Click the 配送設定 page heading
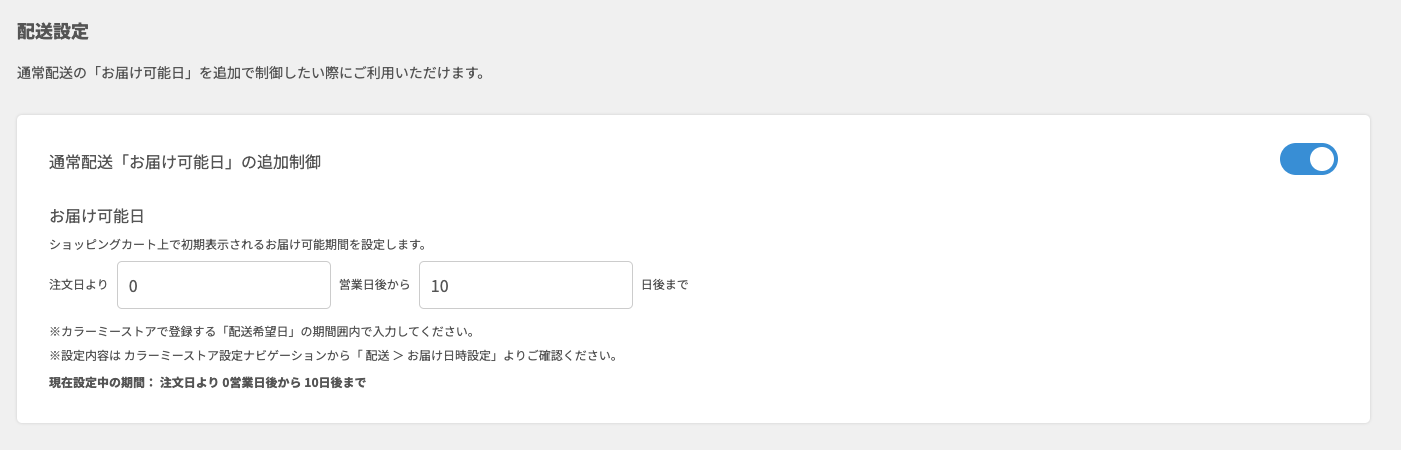The height and width of the screenshot is (450, 1401). [53, 31]
